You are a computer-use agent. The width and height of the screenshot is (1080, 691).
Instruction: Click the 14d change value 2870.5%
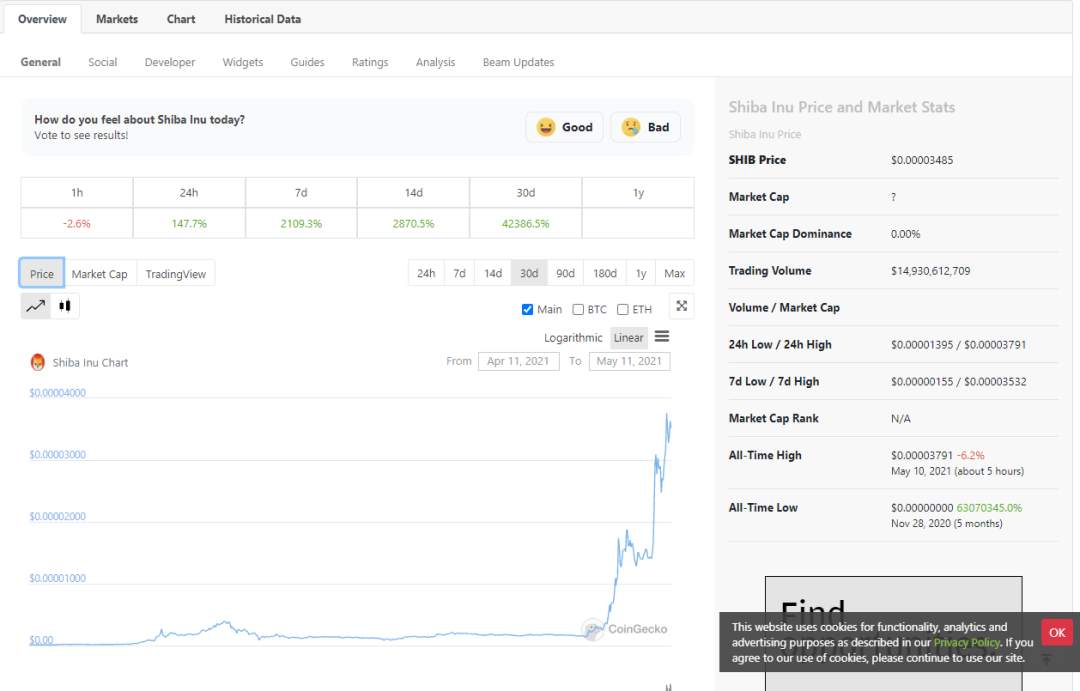pos(413,223)
